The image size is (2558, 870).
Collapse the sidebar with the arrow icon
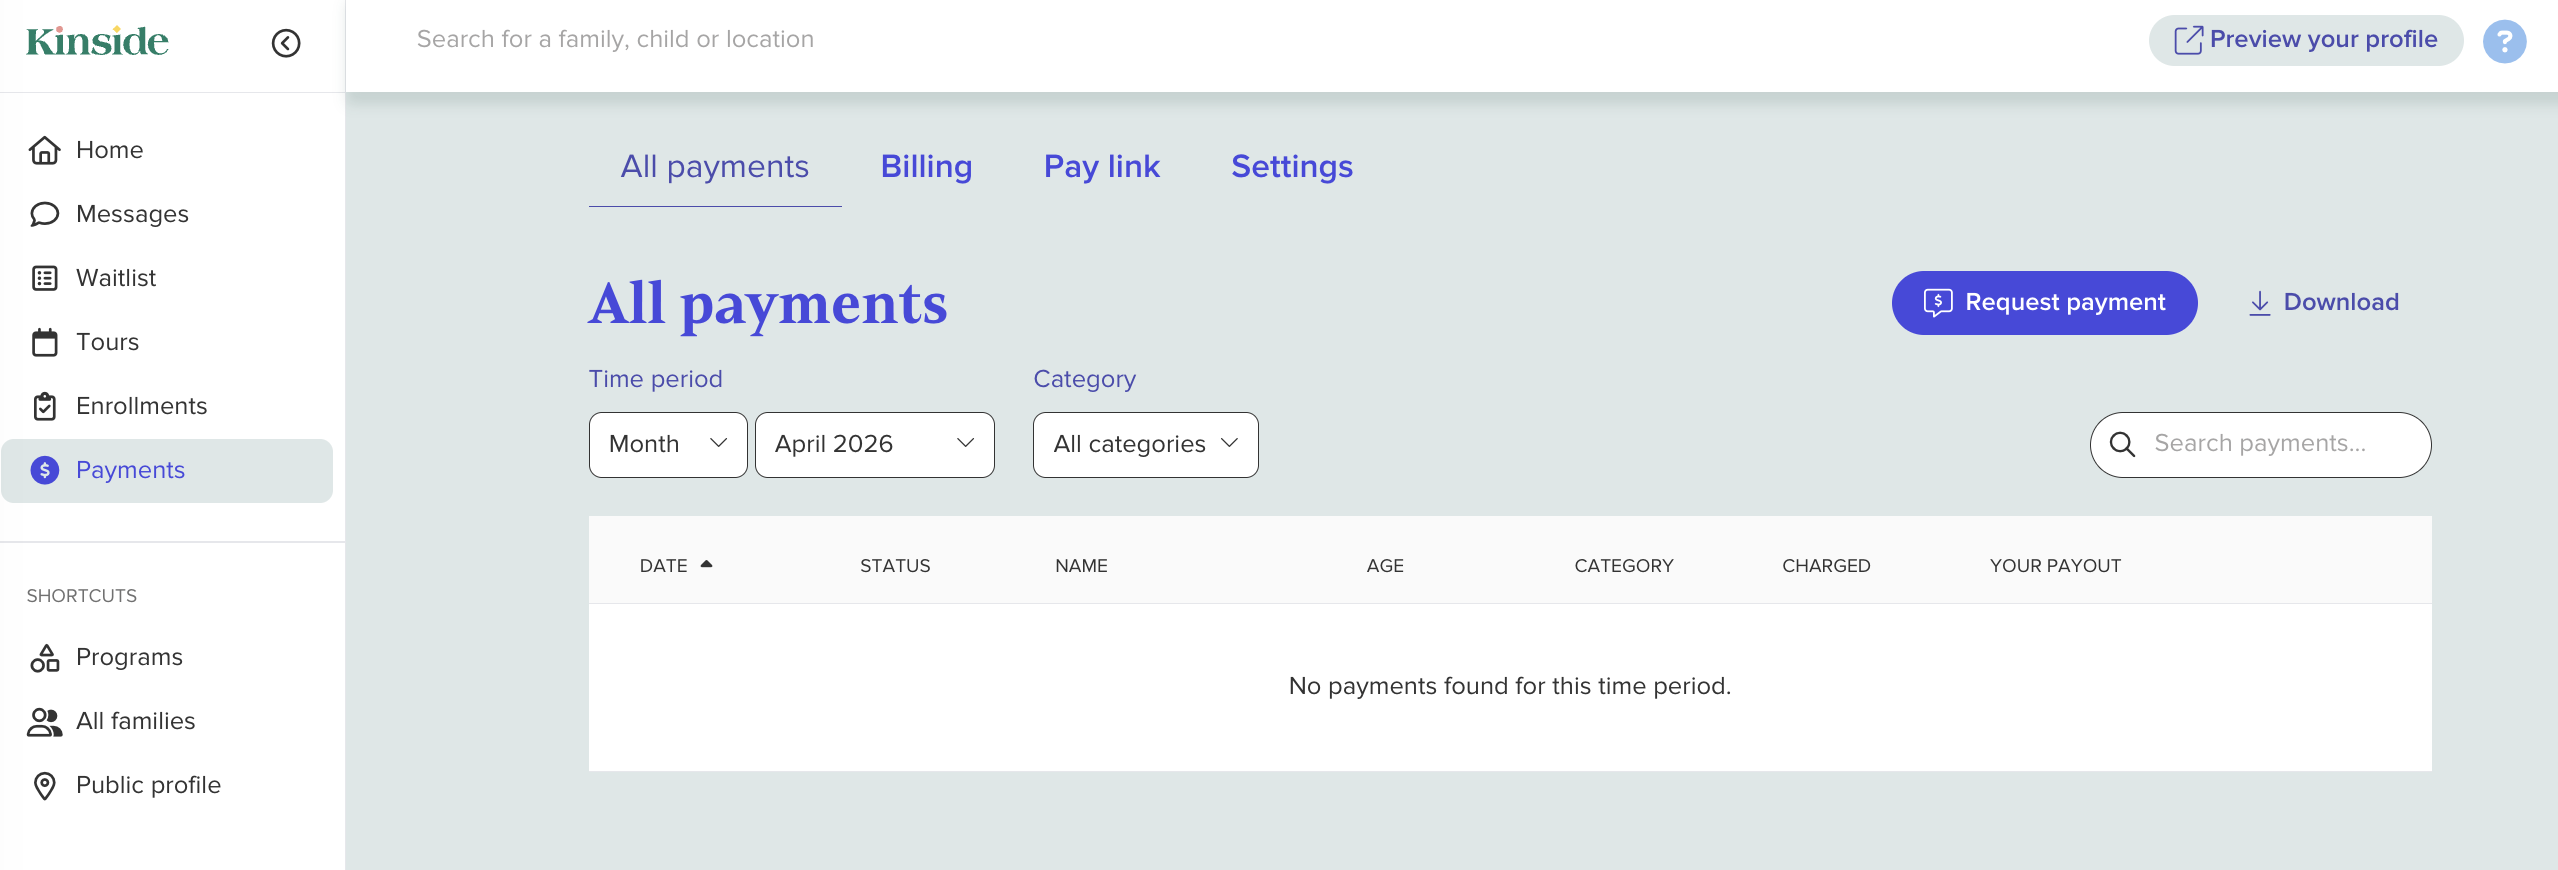point(286,43)
